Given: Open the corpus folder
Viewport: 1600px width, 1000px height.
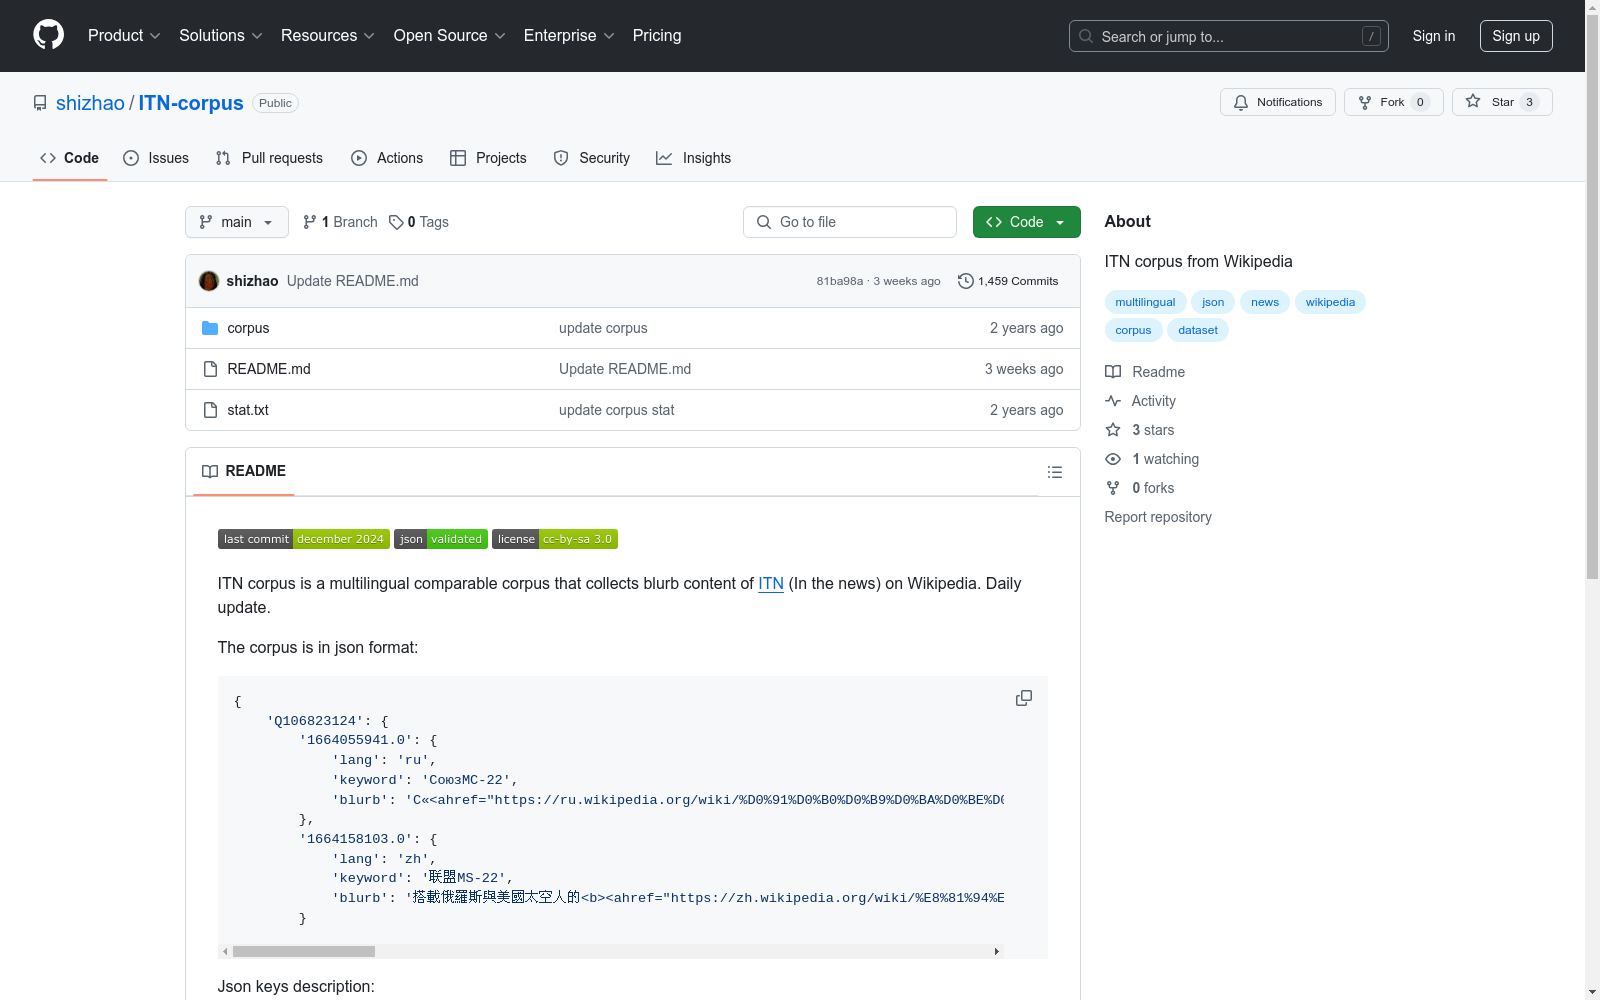Looking at the screenshot, I should [x=248, y=328].
